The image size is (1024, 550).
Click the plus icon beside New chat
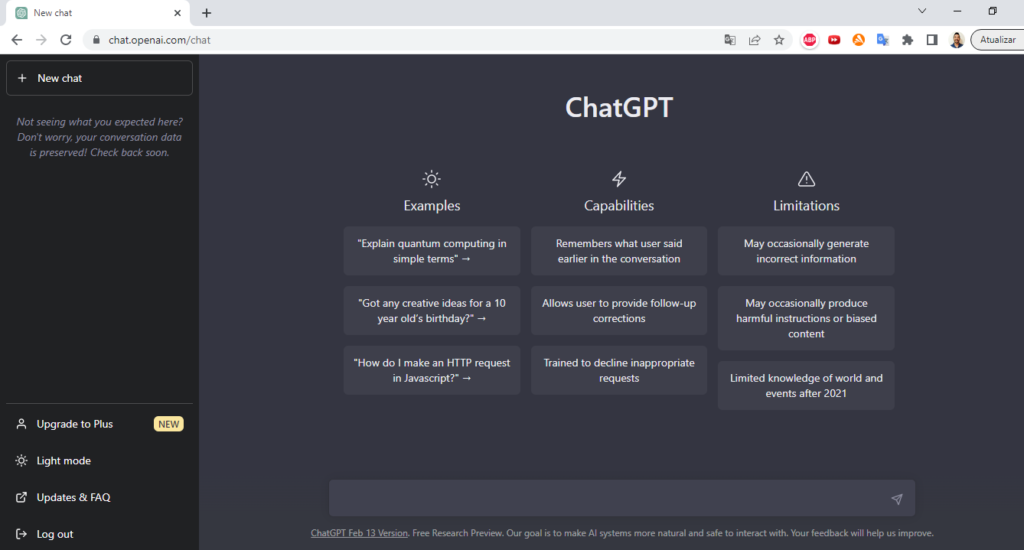pos(22,78)
